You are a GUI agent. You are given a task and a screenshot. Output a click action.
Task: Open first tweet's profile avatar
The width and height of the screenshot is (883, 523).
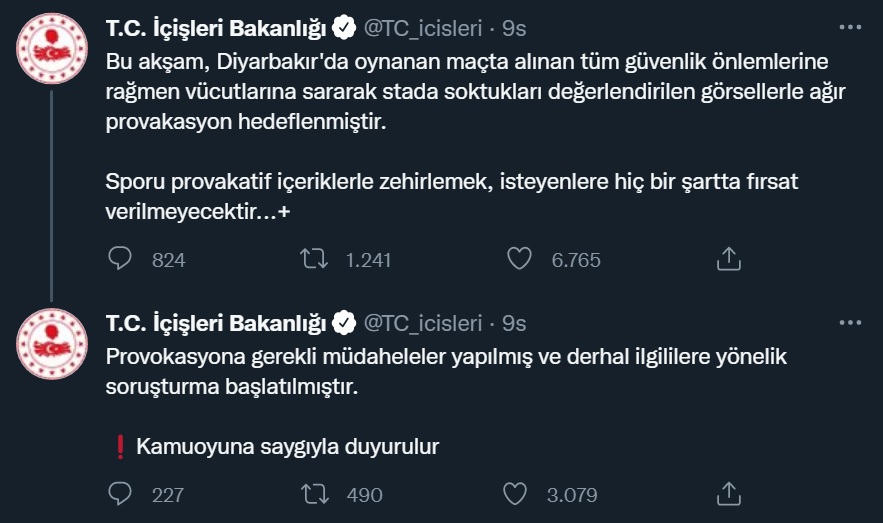[x=52, y=49]
